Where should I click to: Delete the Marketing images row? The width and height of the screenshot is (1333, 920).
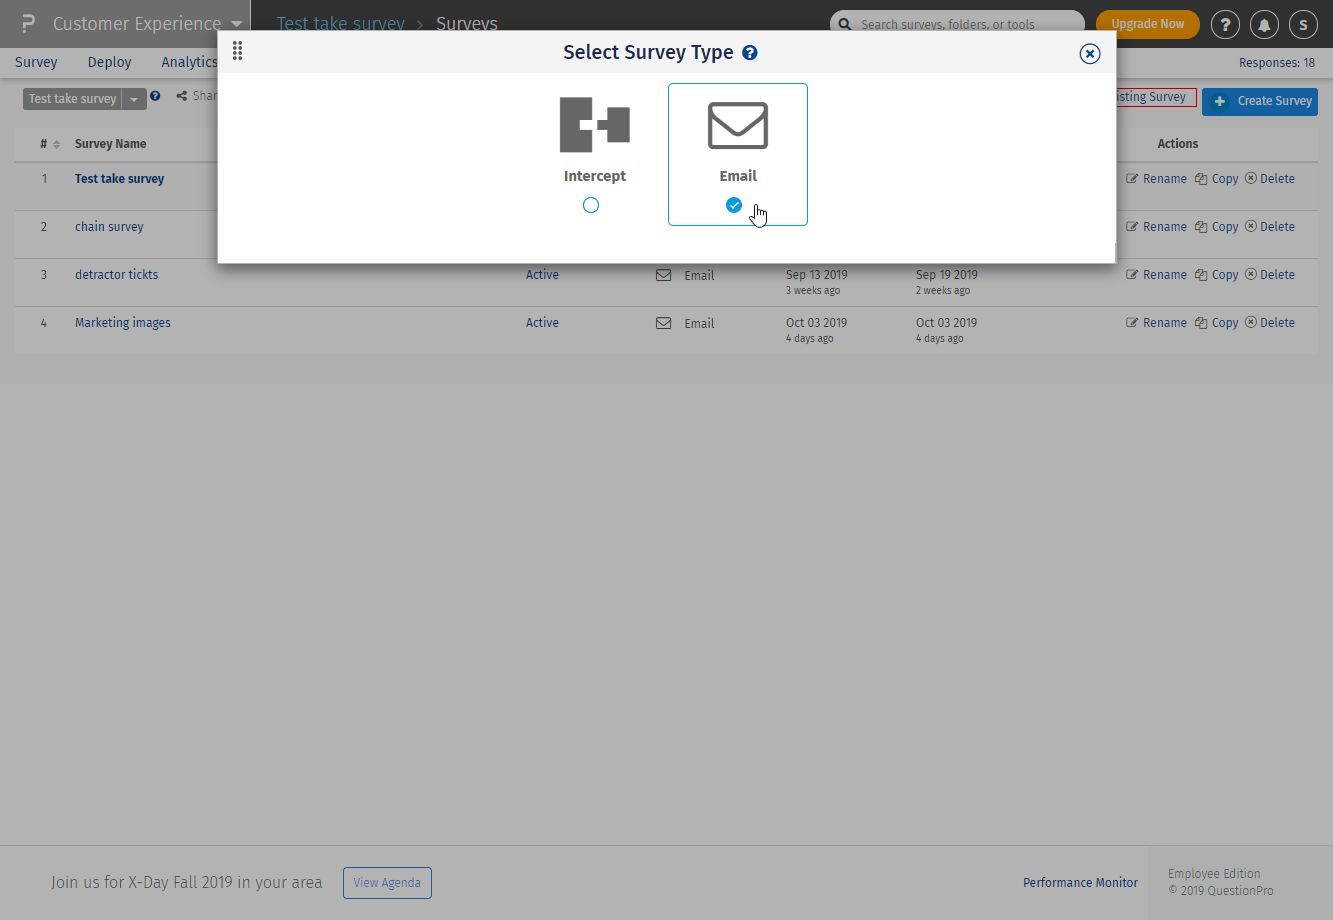tap(1270, 323)
